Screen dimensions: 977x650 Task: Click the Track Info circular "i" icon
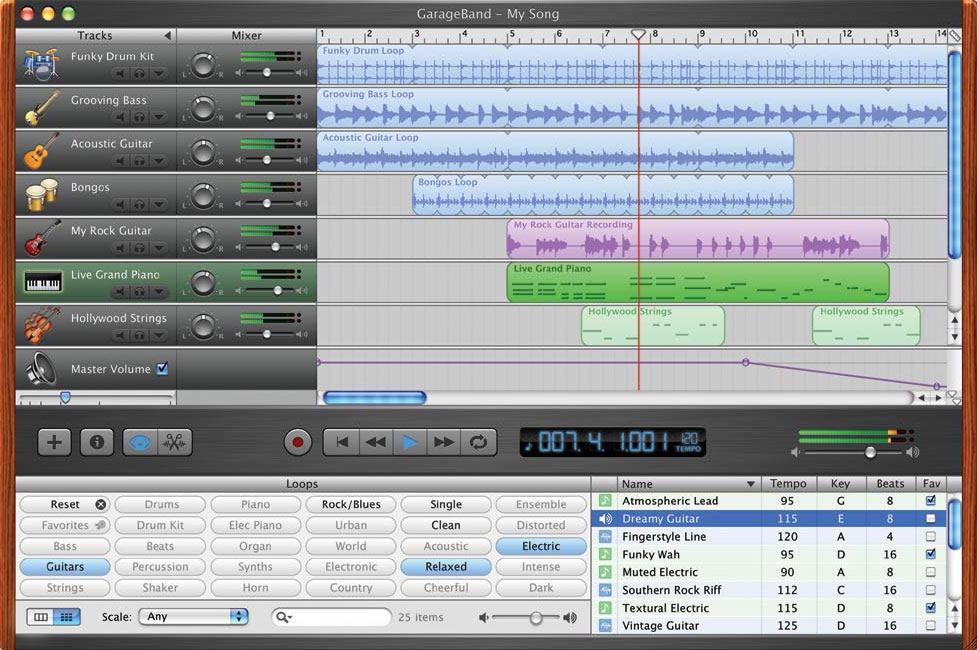pos(96,441)
